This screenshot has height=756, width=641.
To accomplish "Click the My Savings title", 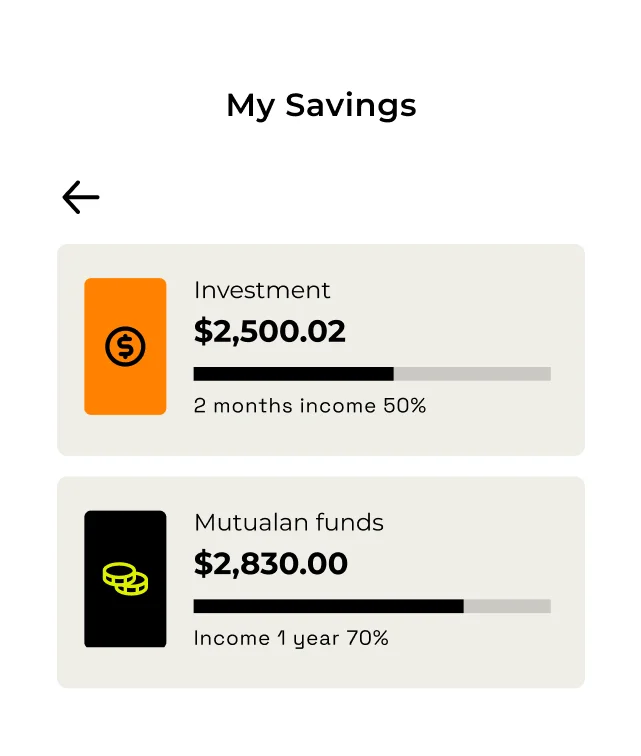I will (x=321, y=105).
